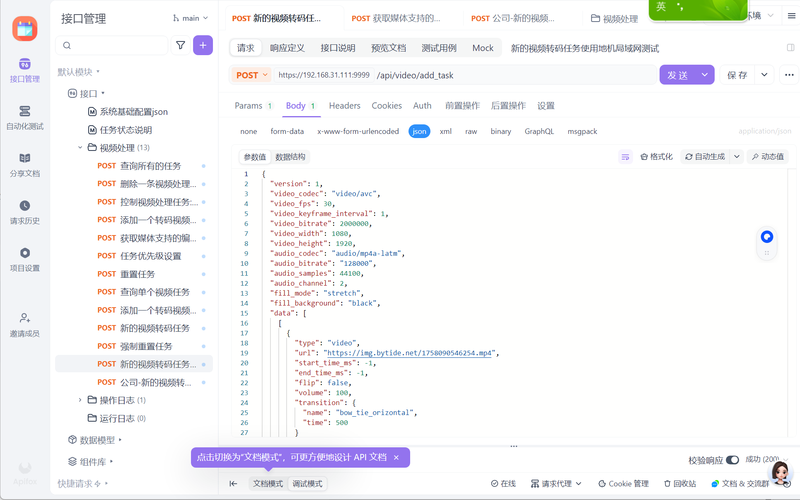
Task: Open the Headers tab
Action: pos(344,106)
